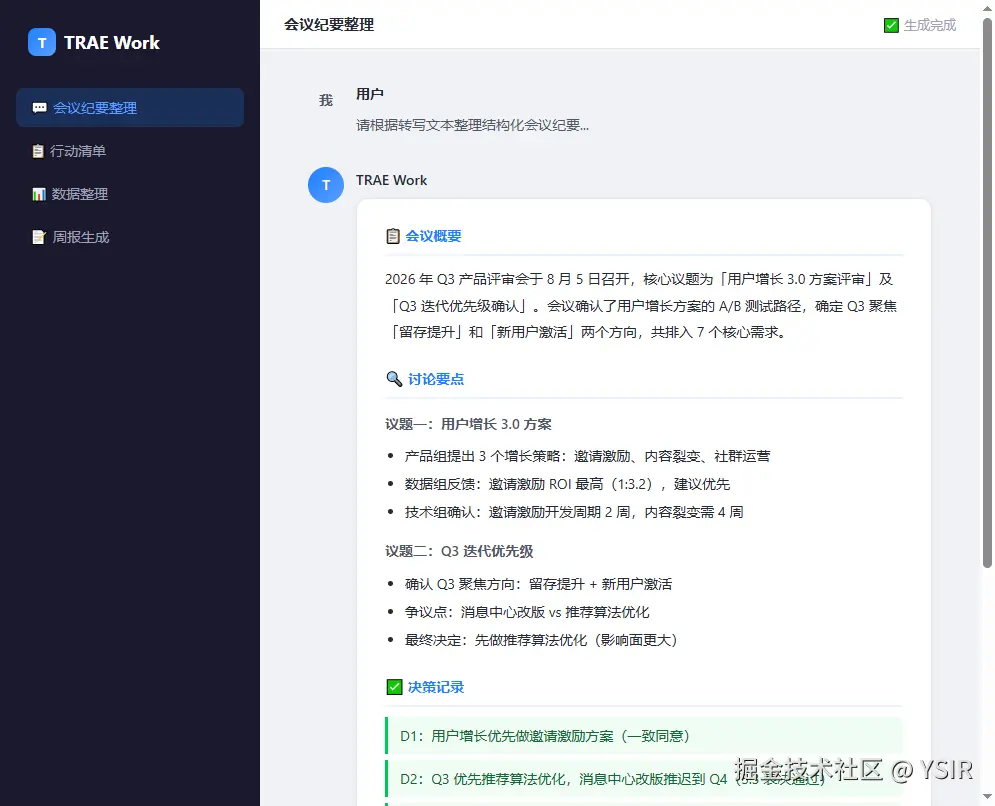
Task: Click the bullet starting with 技术组确认
Action: point(574,512)
